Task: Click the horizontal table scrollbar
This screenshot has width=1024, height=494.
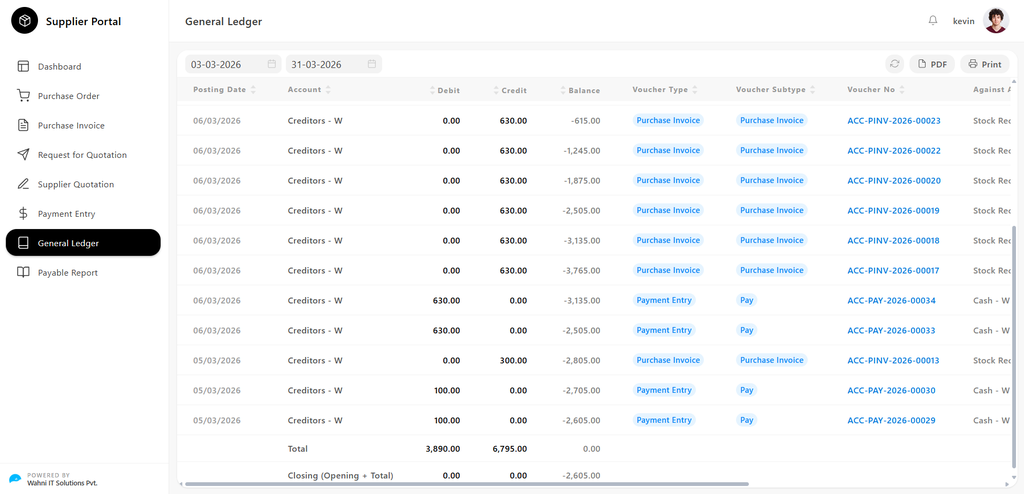Action: point(467,484)
